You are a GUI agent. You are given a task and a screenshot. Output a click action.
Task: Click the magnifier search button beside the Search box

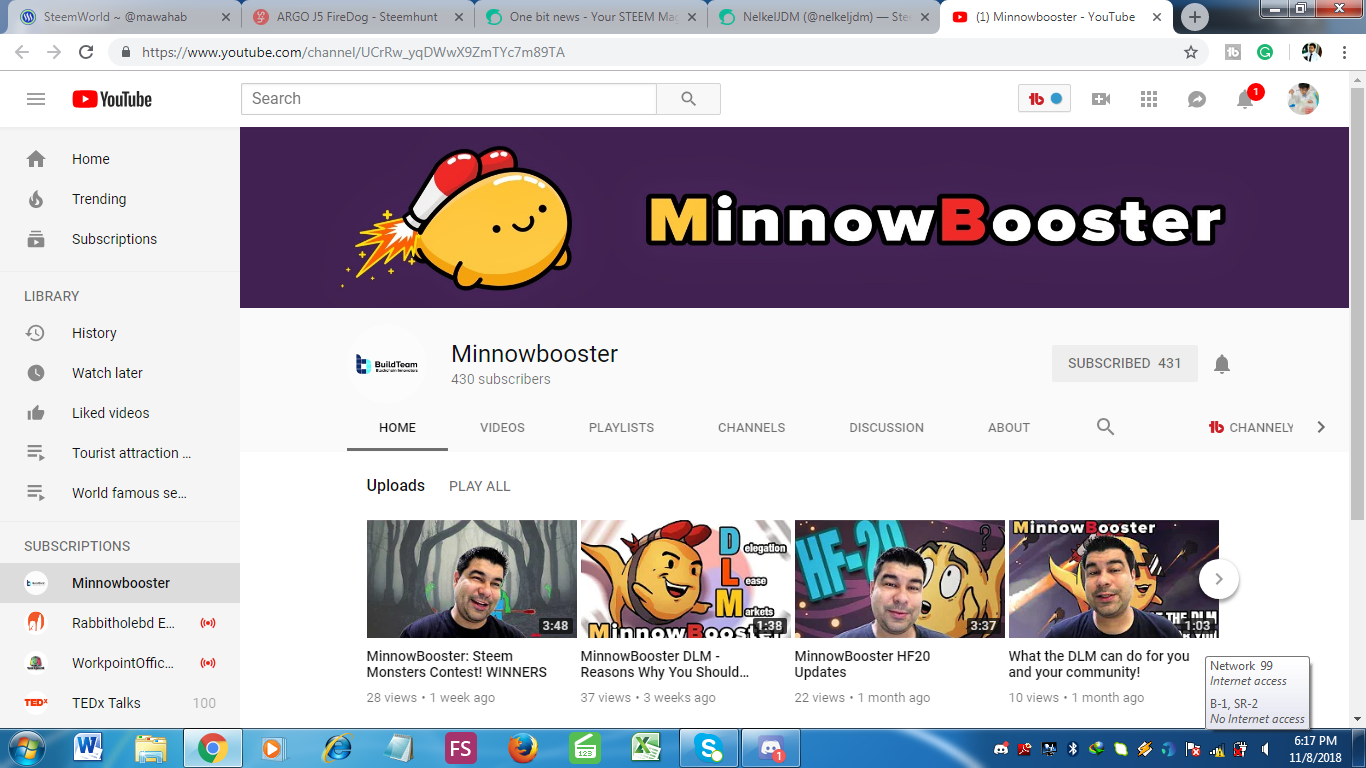tap(688, 99)
